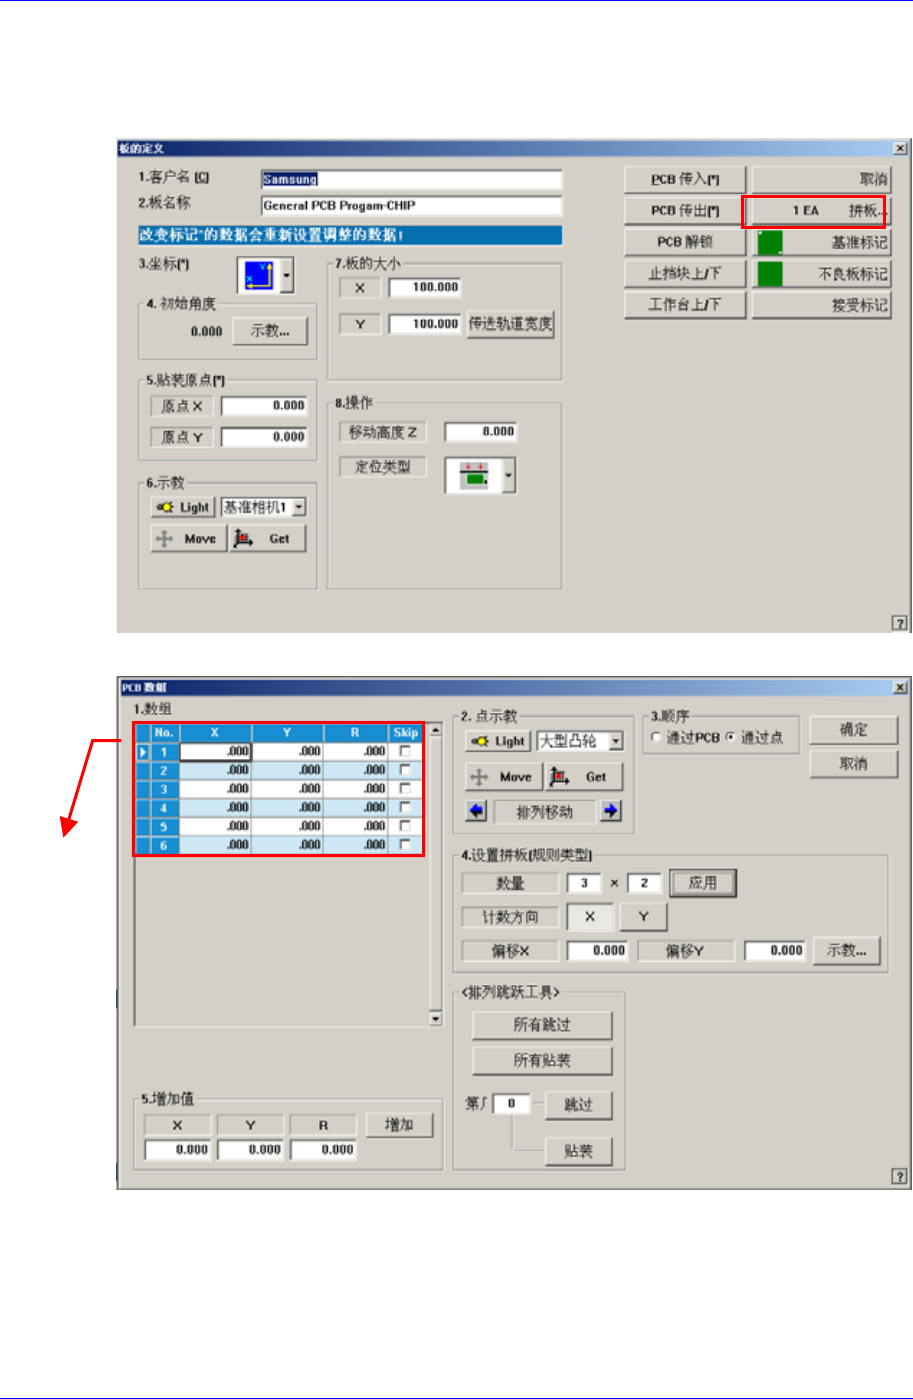Click the 排列移动 button
Viewport: 913px width, 1399px height.
[544, 812]
